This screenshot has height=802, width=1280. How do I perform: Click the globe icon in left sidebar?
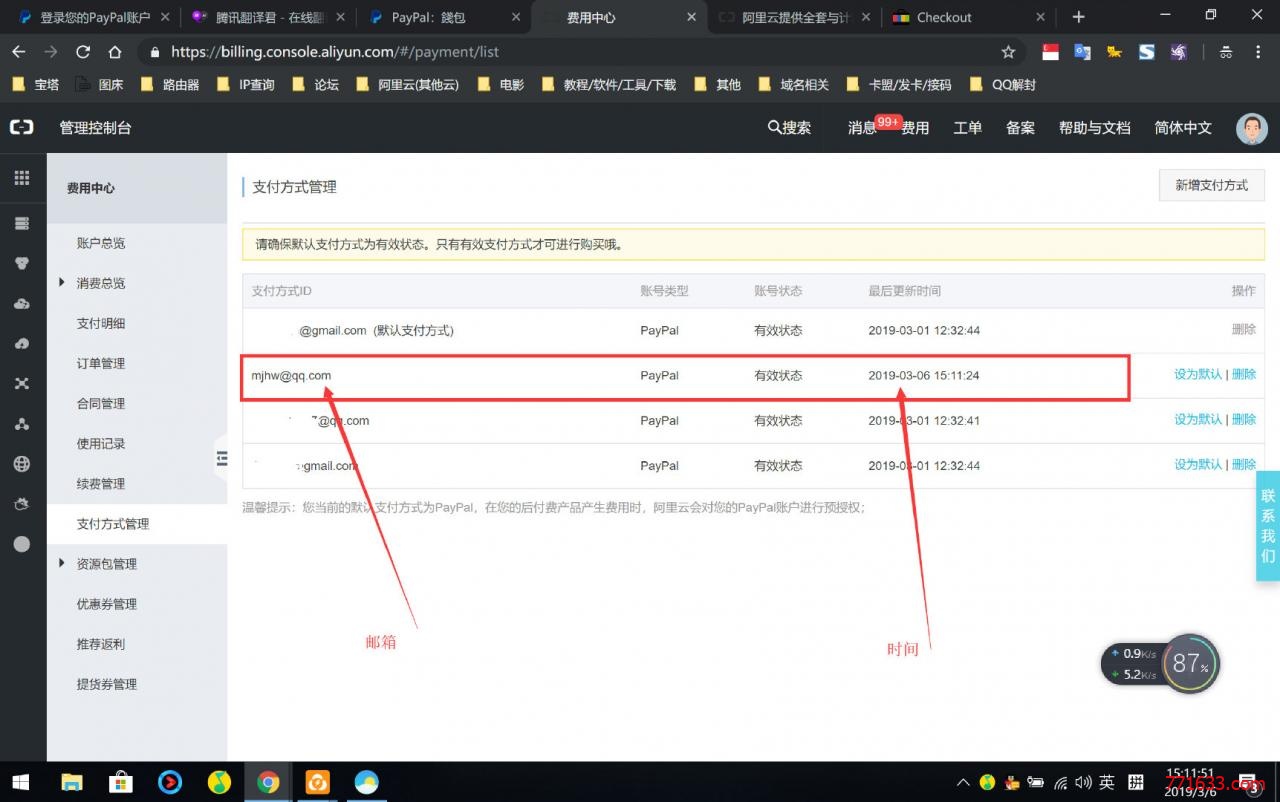(21, 464)
